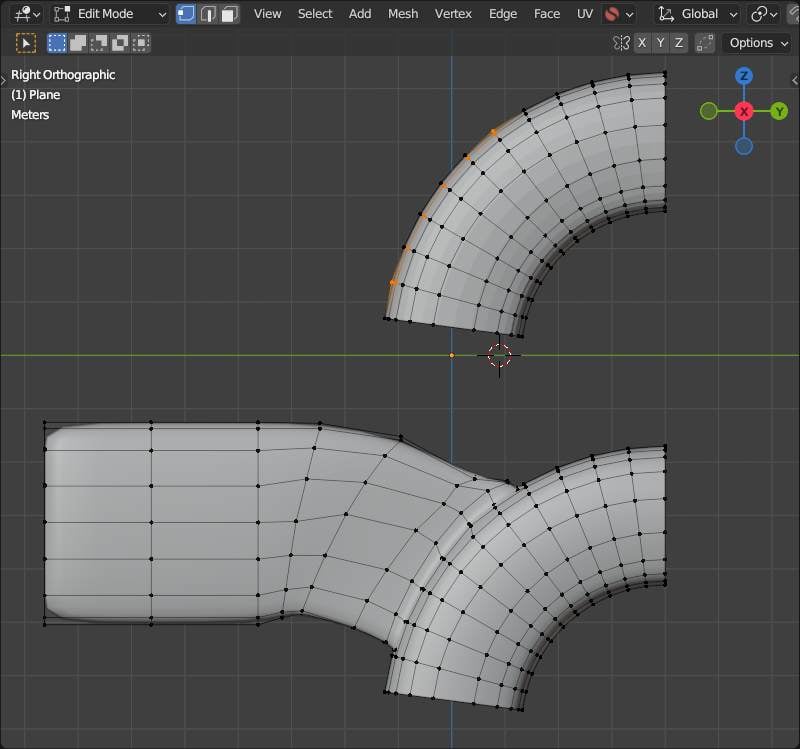
Task: Switch to edge select mode
Action: (x=208, y=14)
